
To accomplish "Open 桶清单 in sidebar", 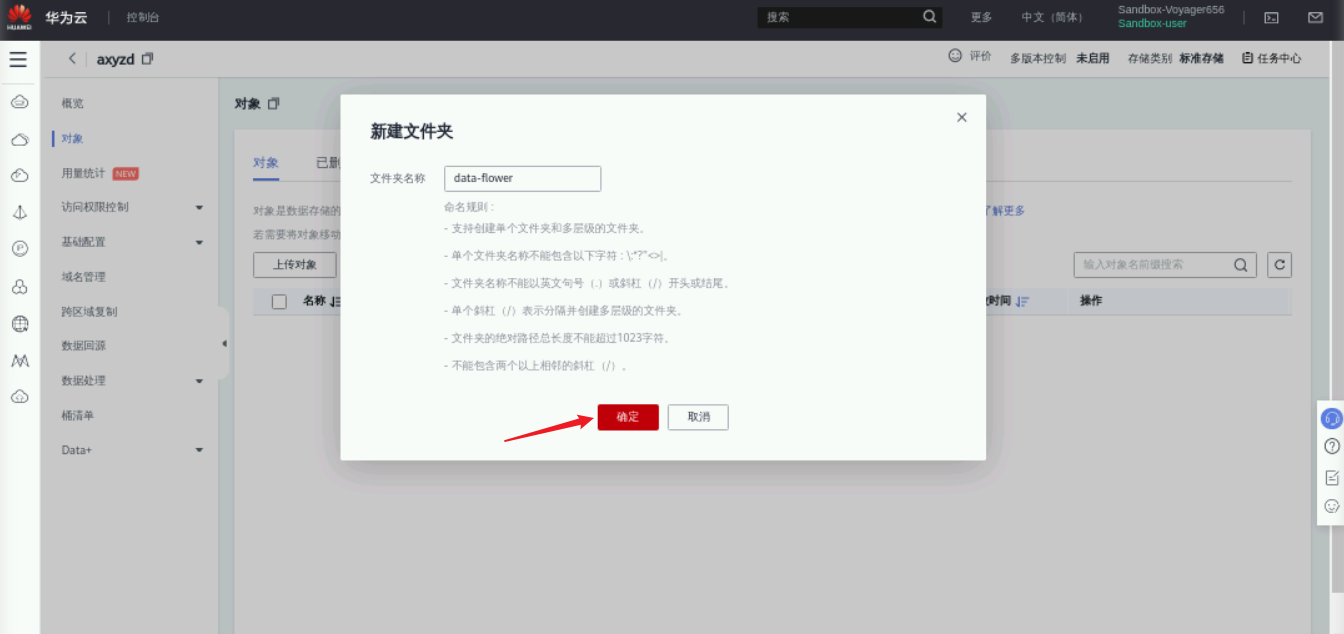I will [x=78, y=415].
